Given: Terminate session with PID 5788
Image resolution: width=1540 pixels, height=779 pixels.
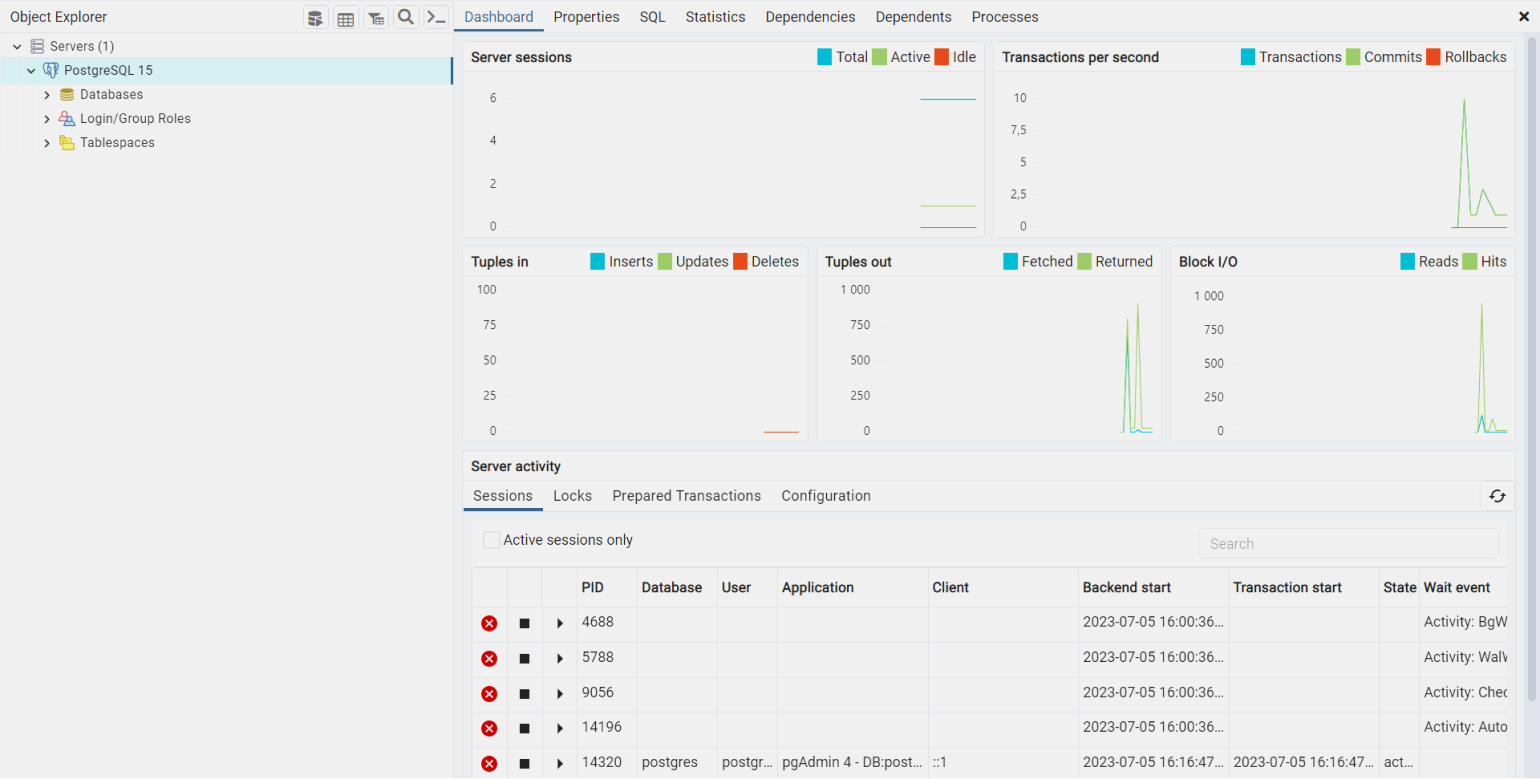Looking at the screenshot, I should pos(489,659).
